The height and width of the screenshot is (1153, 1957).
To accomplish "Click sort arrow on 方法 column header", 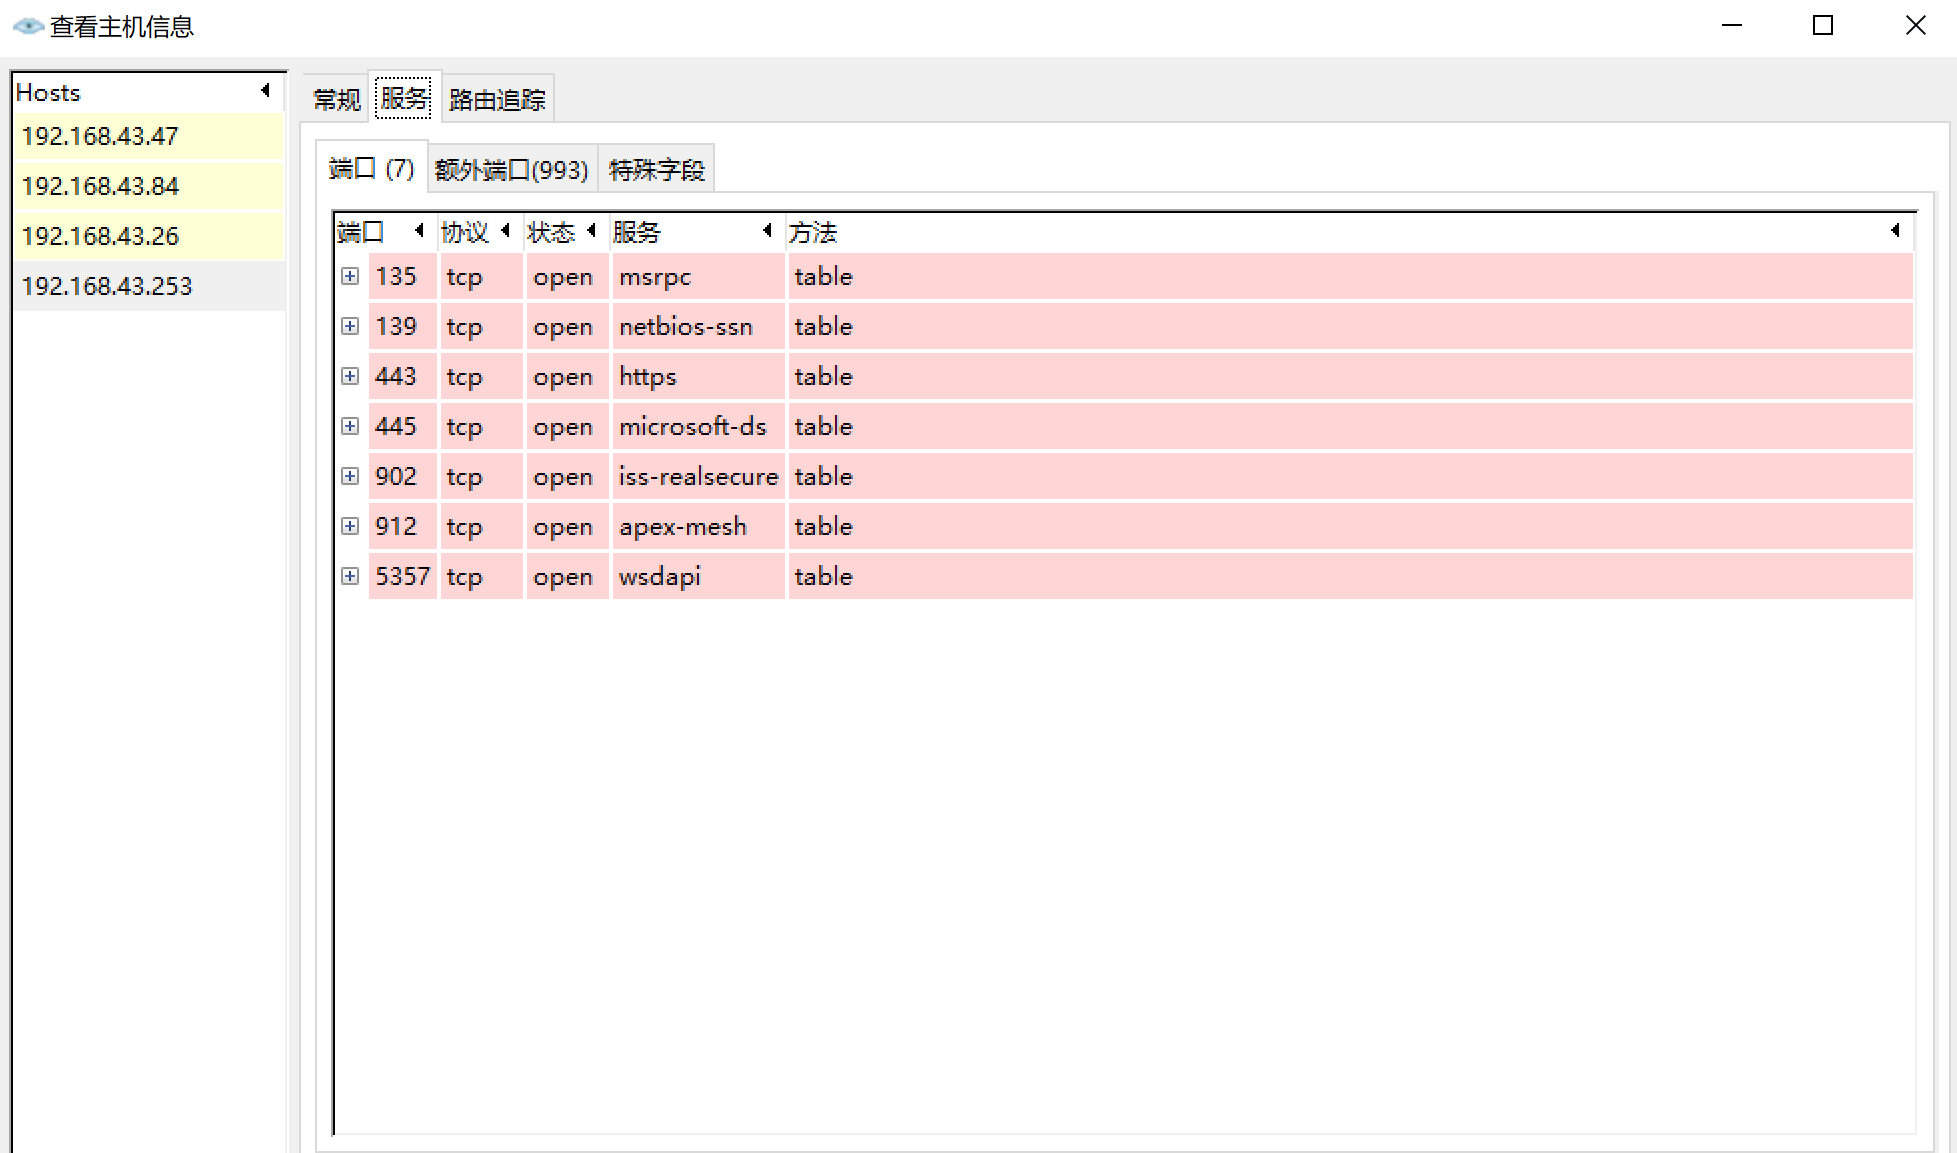I will [x=1895, y=231].
